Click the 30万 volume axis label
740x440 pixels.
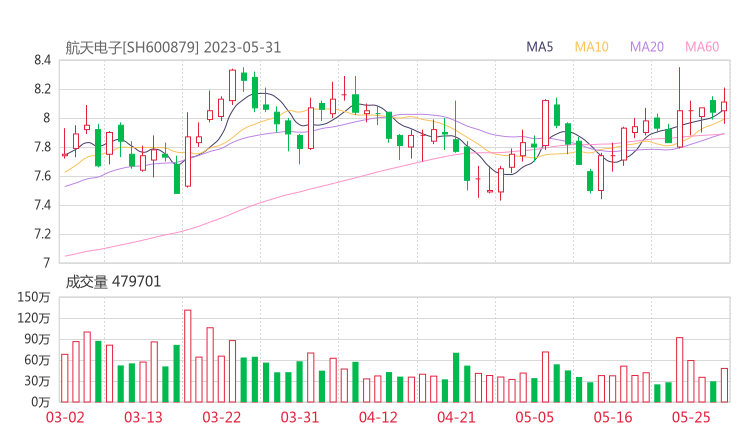pos(37,381)
